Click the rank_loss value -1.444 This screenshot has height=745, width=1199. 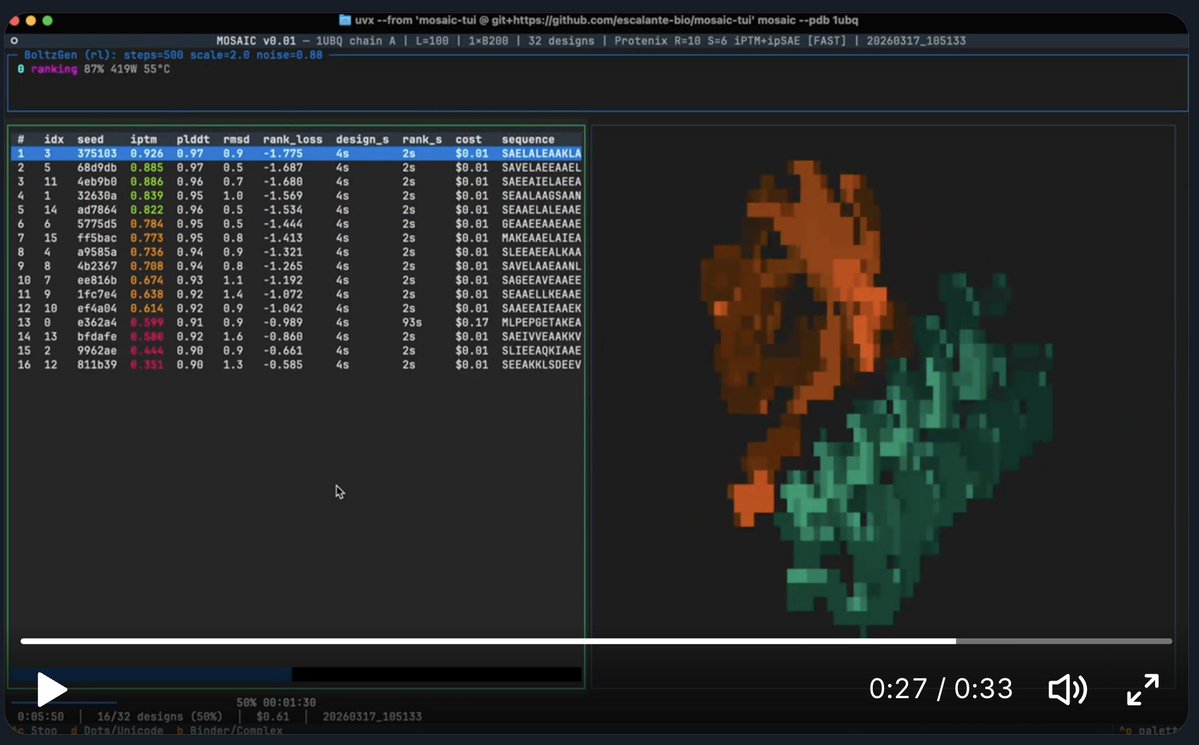pyautogui.click(x=282, y=224)
